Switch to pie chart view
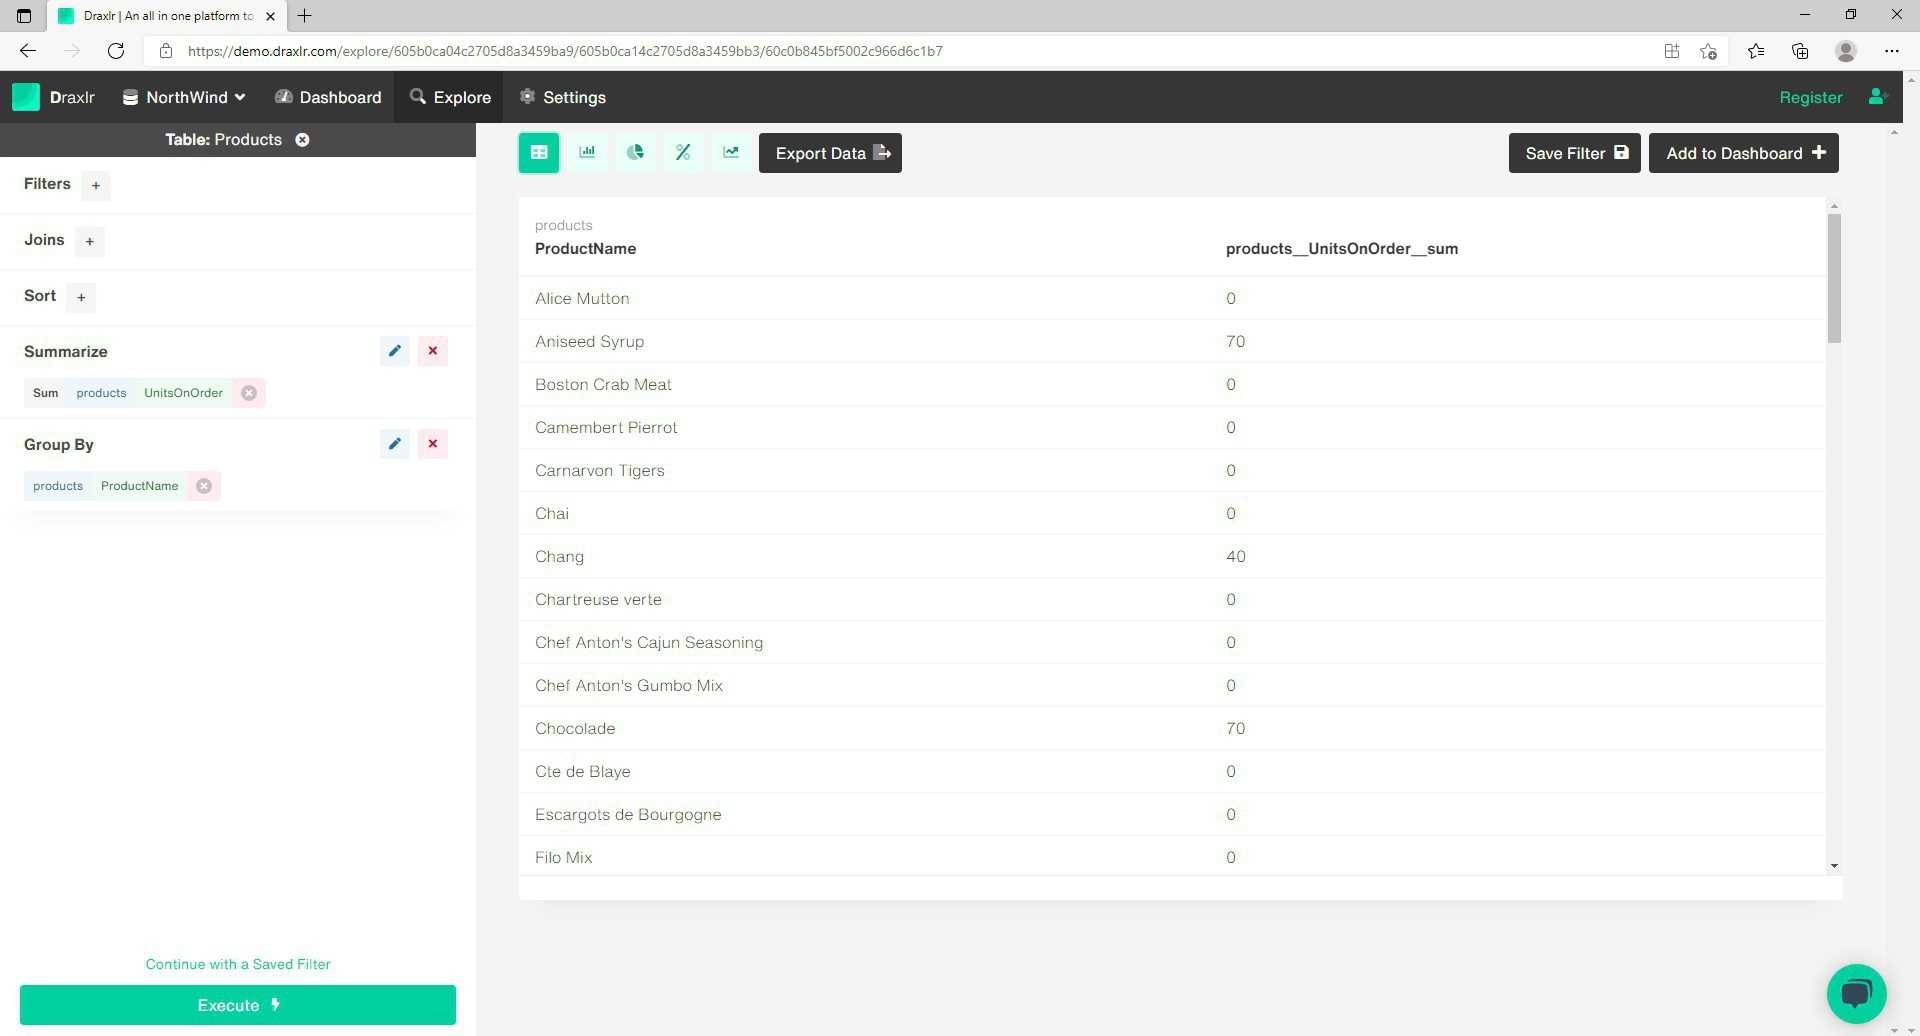Screen dimensions: 1920x1036 (x=635, y=153)
